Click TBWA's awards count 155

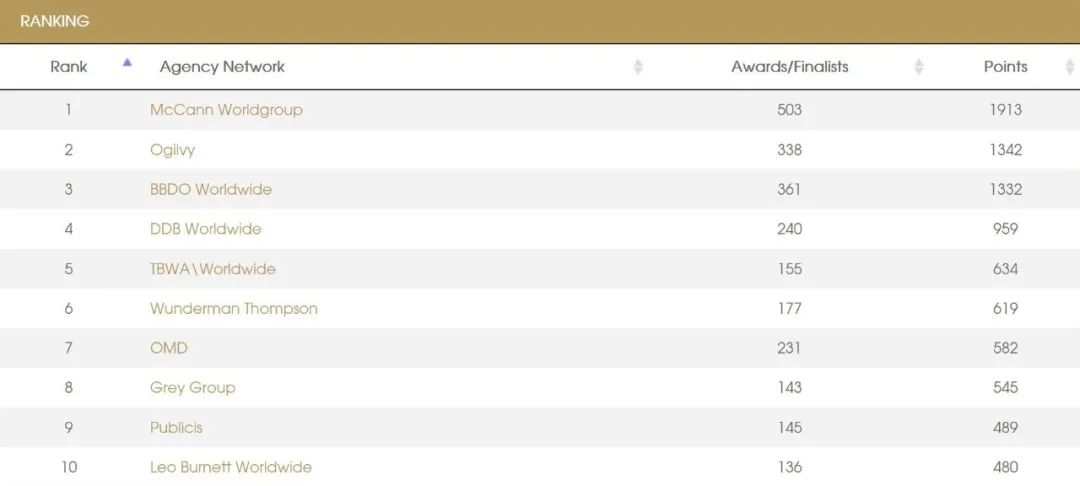pyautogui.click(x=789, y=268)
